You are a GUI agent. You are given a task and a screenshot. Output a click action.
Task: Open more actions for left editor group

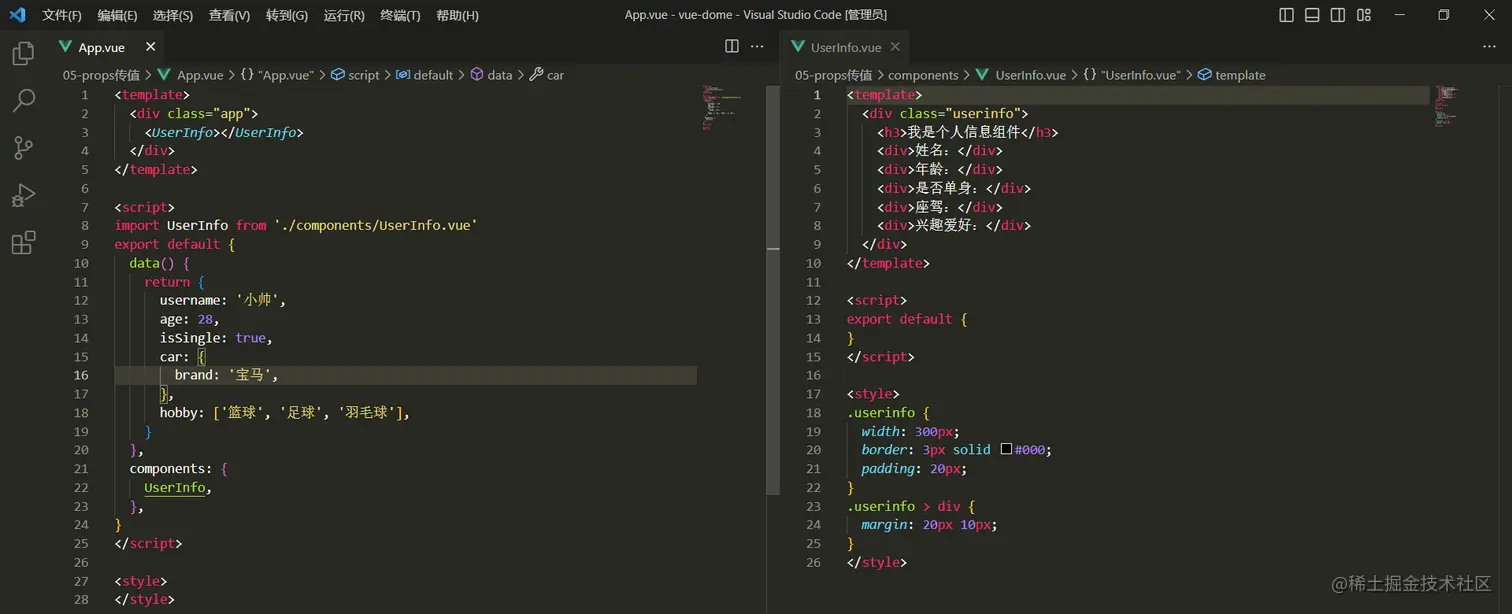[757, 47]
